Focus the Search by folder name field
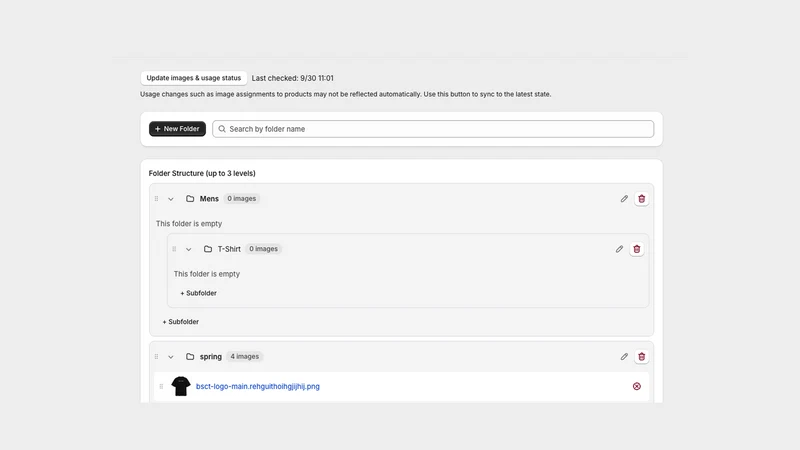Image resolution: width=800 pixels, height=450 pixels. pyautogui.click(x=433, y=129)
